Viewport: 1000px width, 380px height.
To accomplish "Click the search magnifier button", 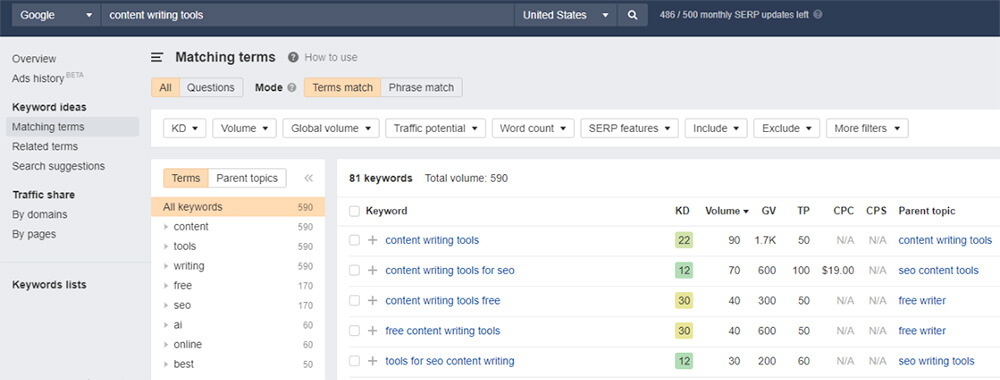I will (632, 15).
